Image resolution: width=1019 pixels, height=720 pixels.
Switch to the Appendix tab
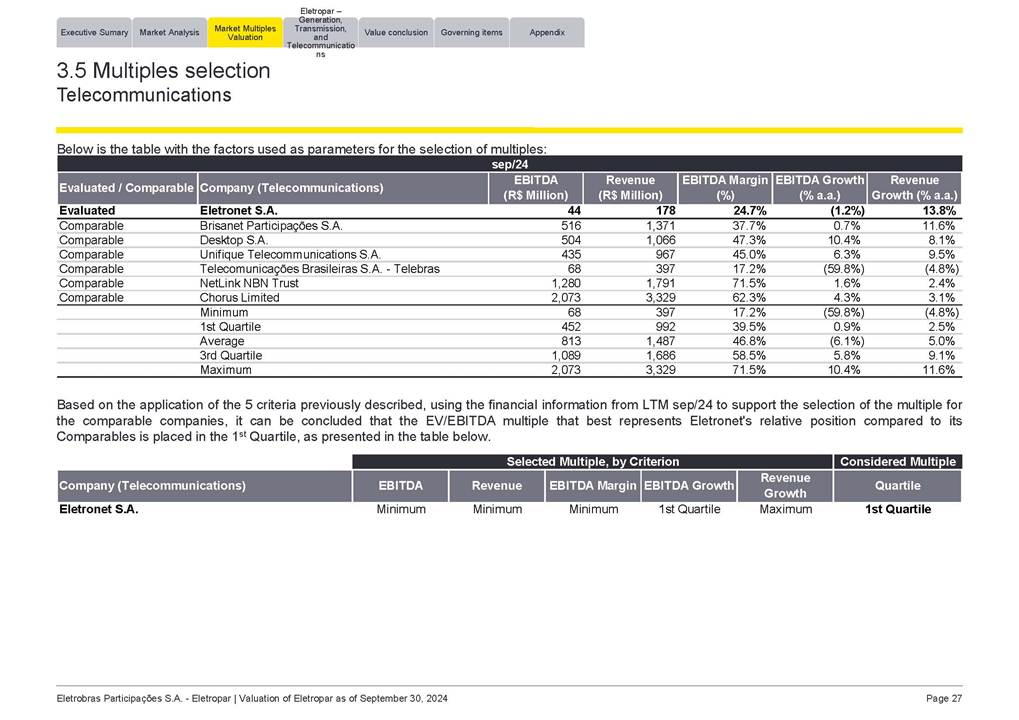click(547, 33)
